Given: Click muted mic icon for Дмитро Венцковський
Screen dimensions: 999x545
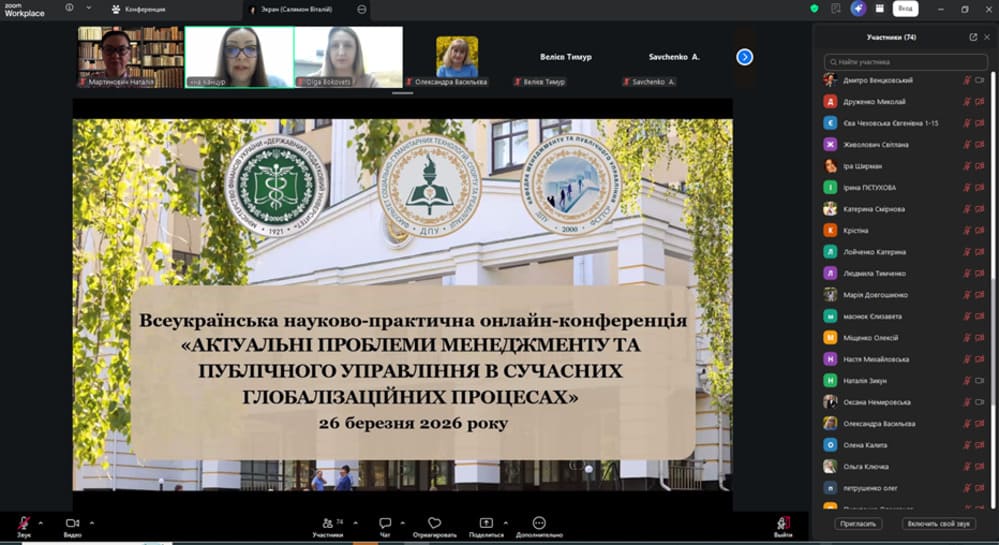Looking at the screenshot, I should [967, 80].
